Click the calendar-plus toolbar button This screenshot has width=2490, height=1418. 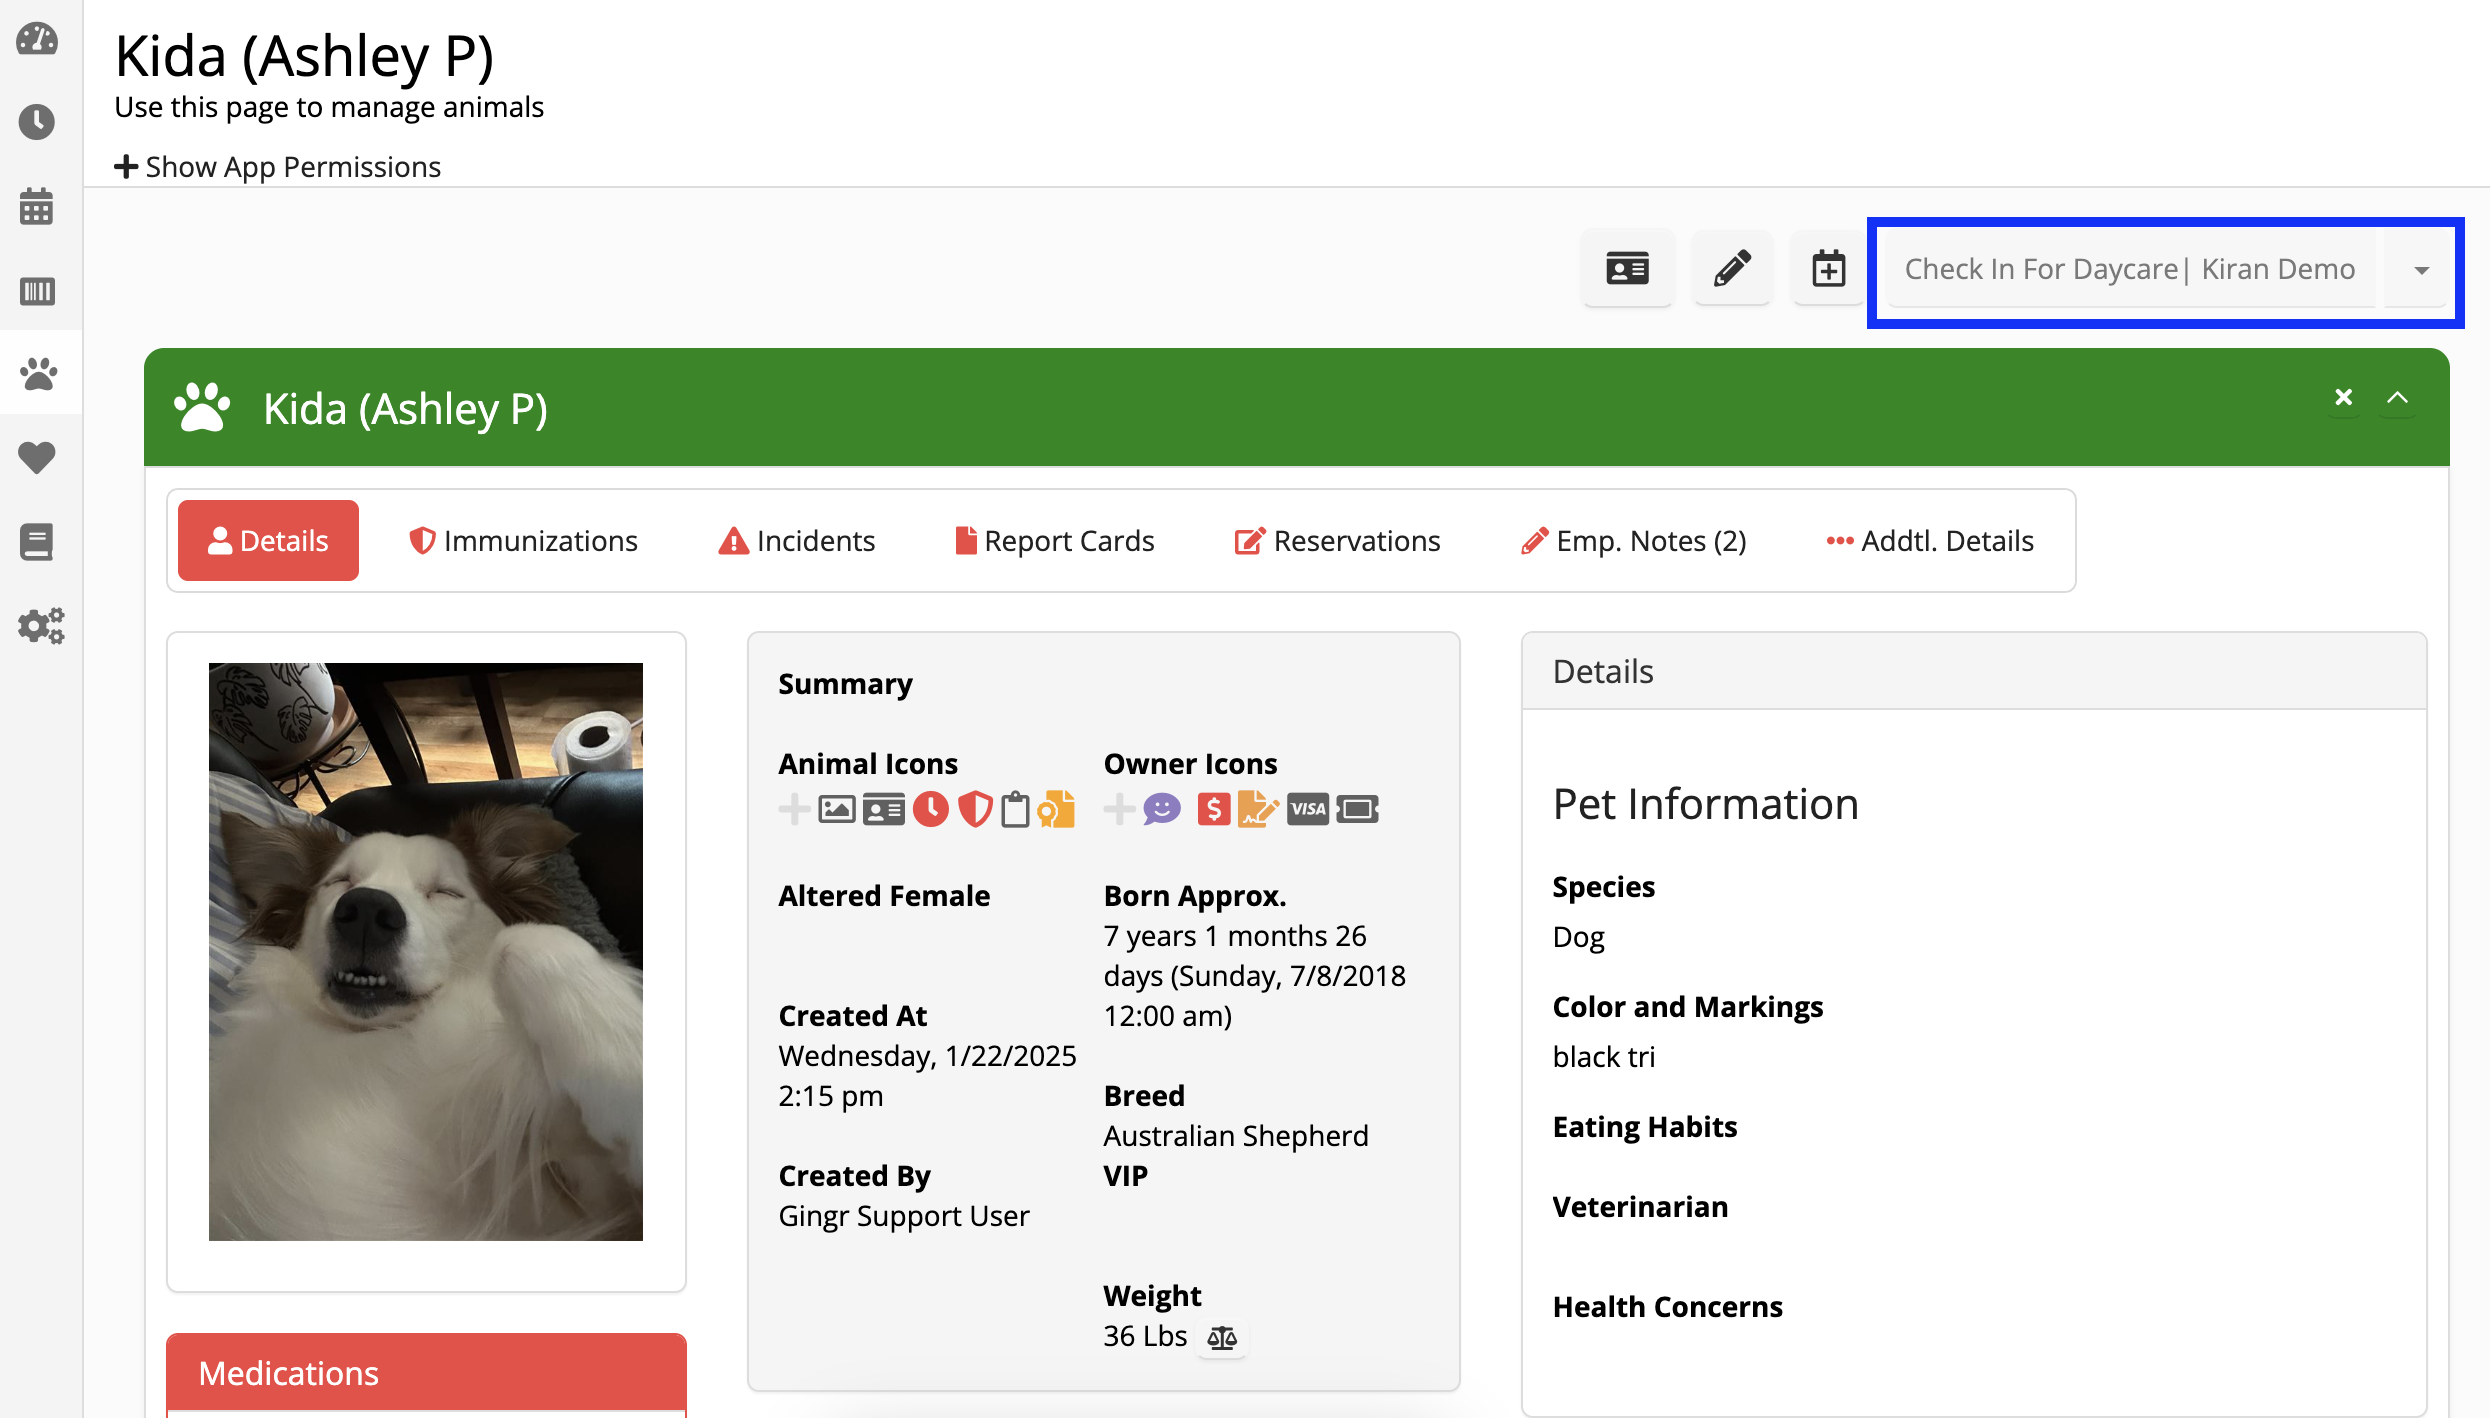click(1828, 268)
